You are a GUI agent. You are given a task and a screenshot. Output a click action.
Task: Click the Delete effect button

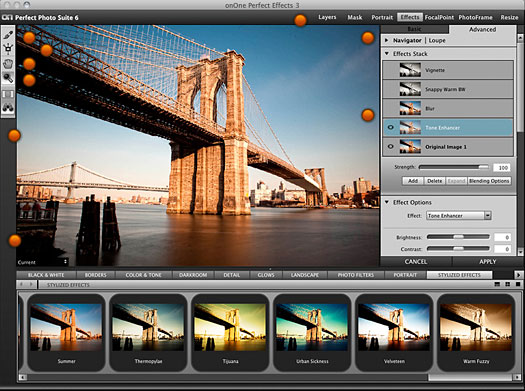pyautogui.click(x=434, y=181)
